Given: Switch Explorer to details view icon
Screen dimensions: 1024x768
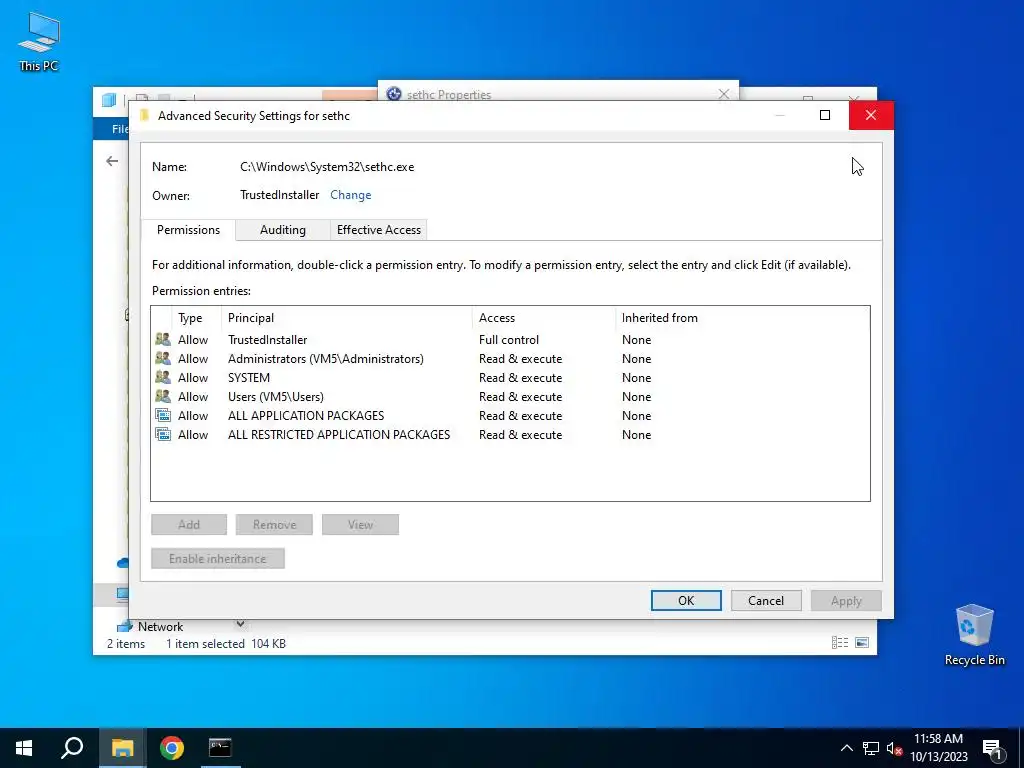Looking at the screenshot, I should point(840,643).
